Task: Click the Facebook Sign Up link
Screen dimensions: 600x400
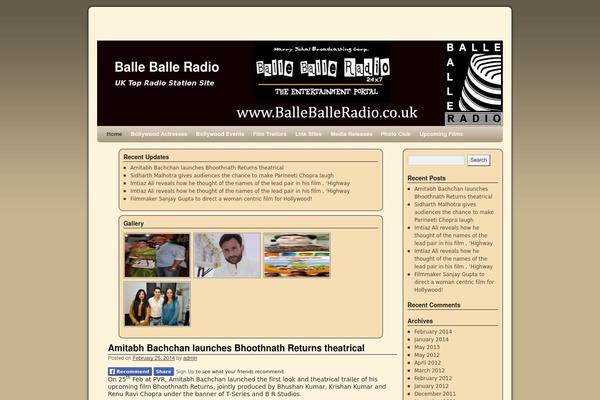Action: point(185,372)
